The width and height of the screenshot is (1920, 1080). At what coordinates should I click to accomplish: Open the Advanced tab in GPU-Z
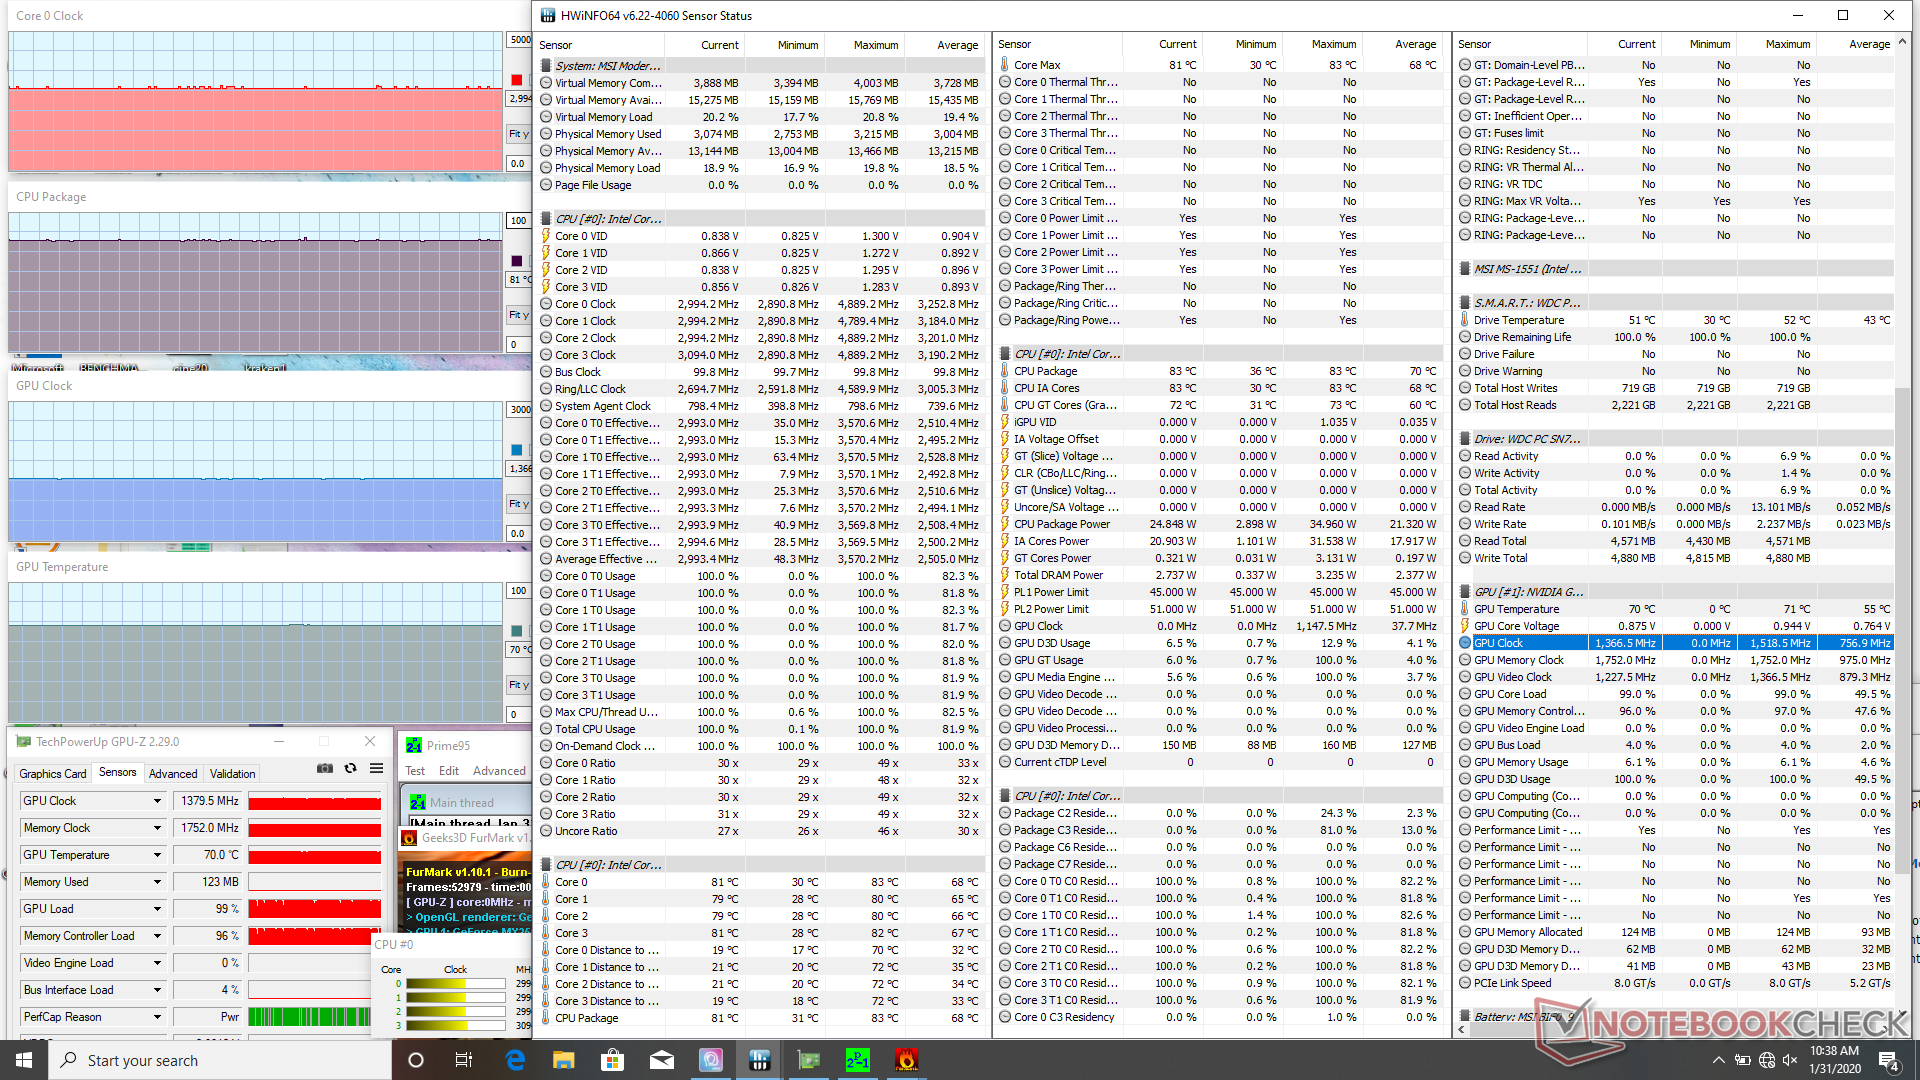(x=173, y=773)
